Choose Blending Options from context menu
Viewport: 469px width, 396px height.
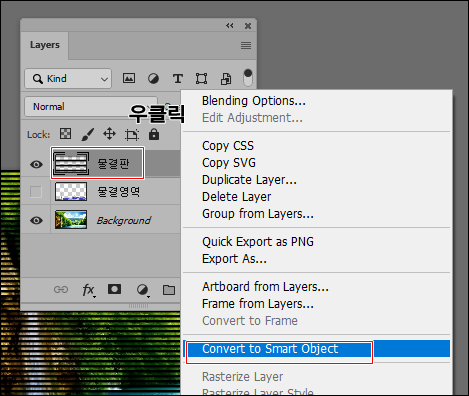click(x=254, y=101)
